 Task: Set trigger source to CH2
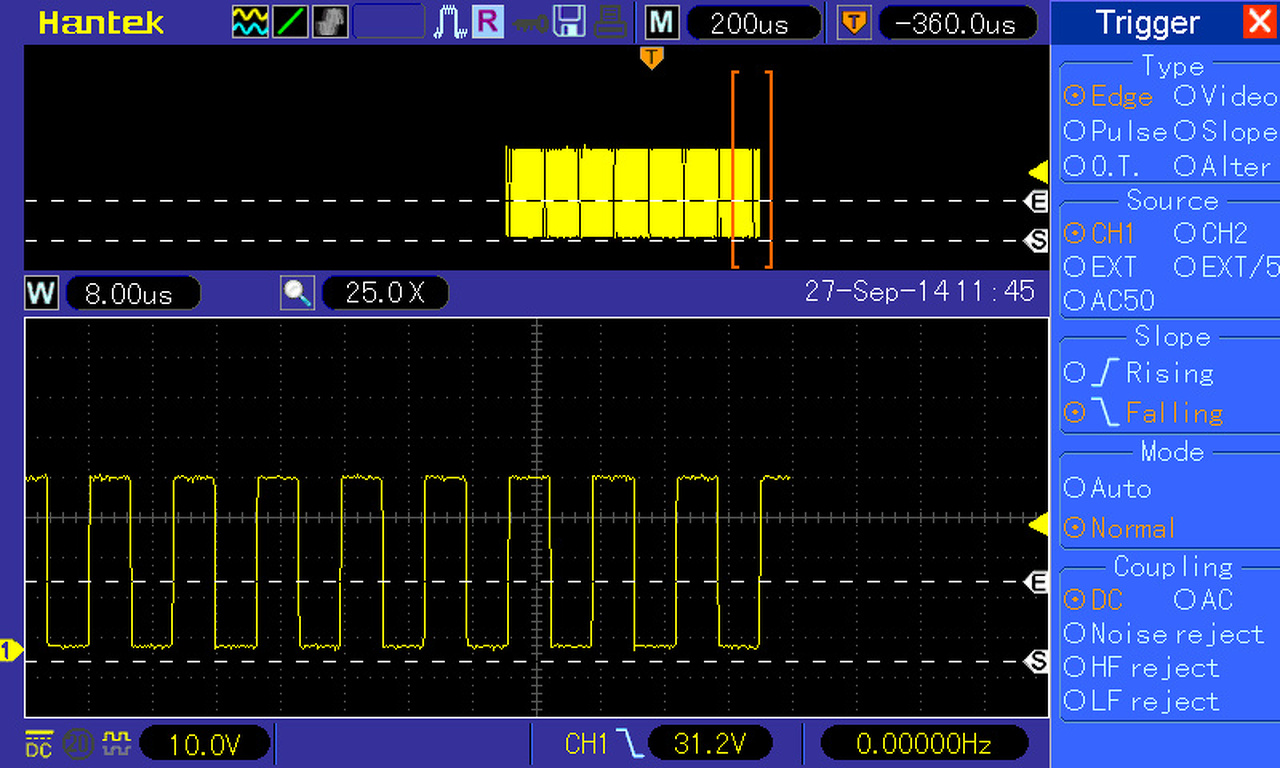click(1211, 234)
